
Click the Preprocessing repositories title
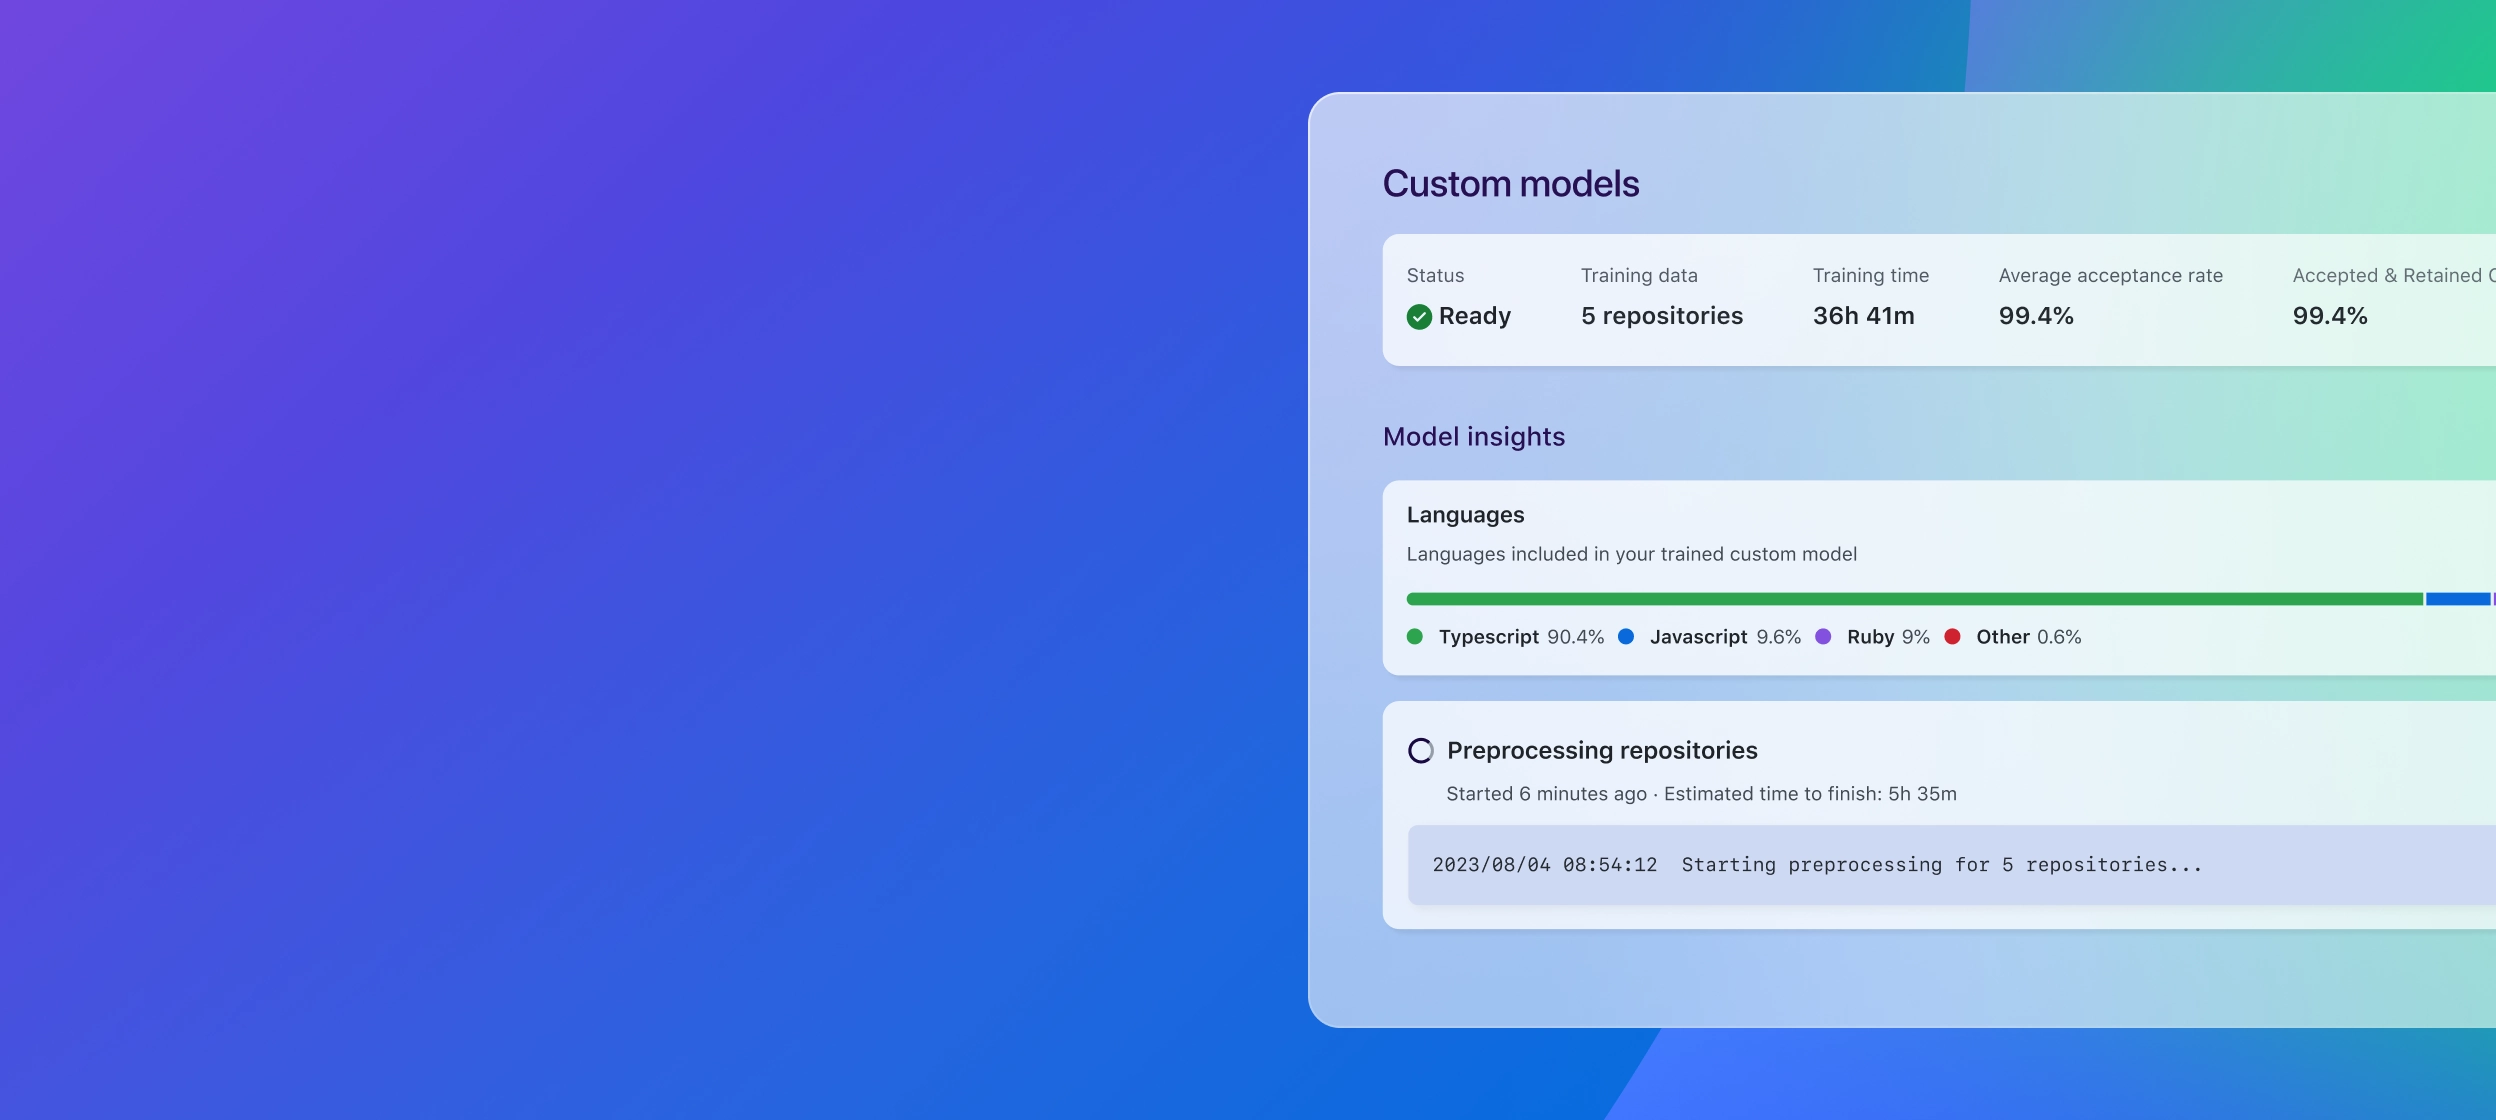click(1601, 751)
